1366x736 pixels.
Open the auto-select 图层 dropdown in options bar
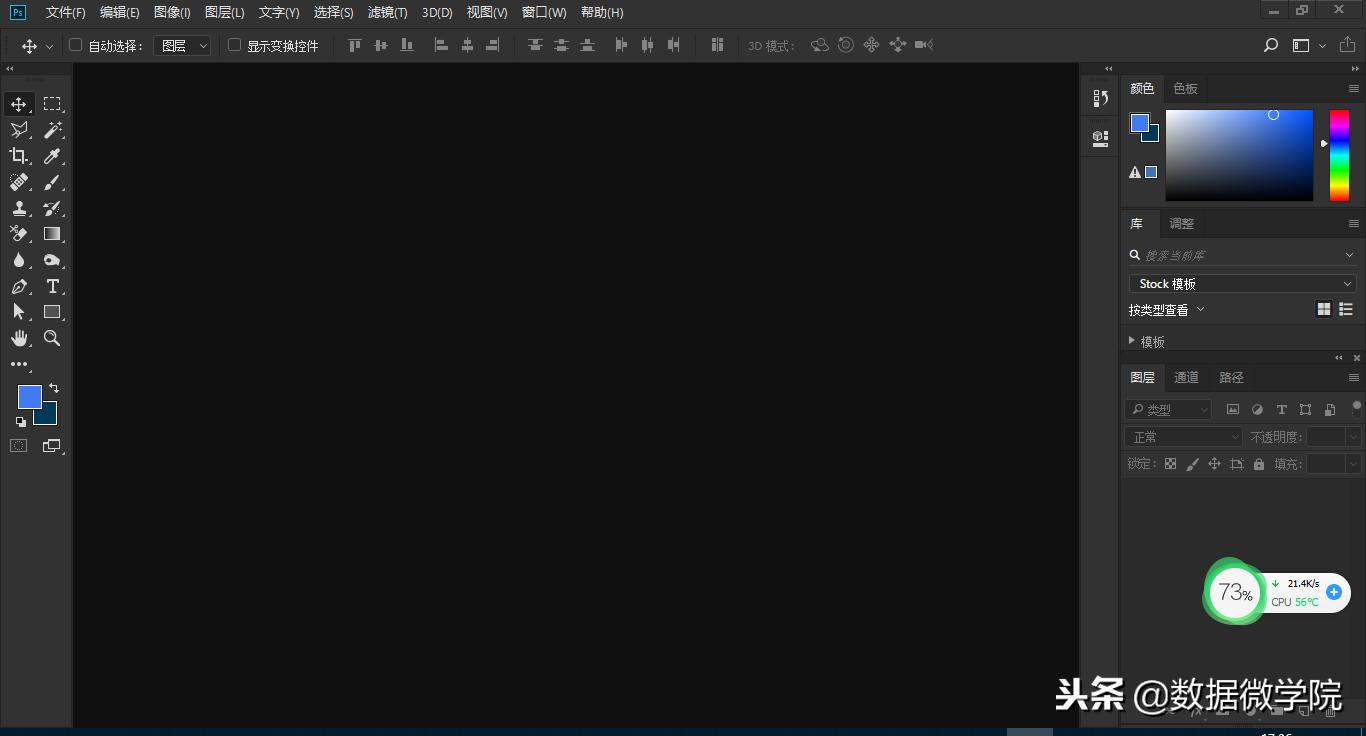pos(182,45)
